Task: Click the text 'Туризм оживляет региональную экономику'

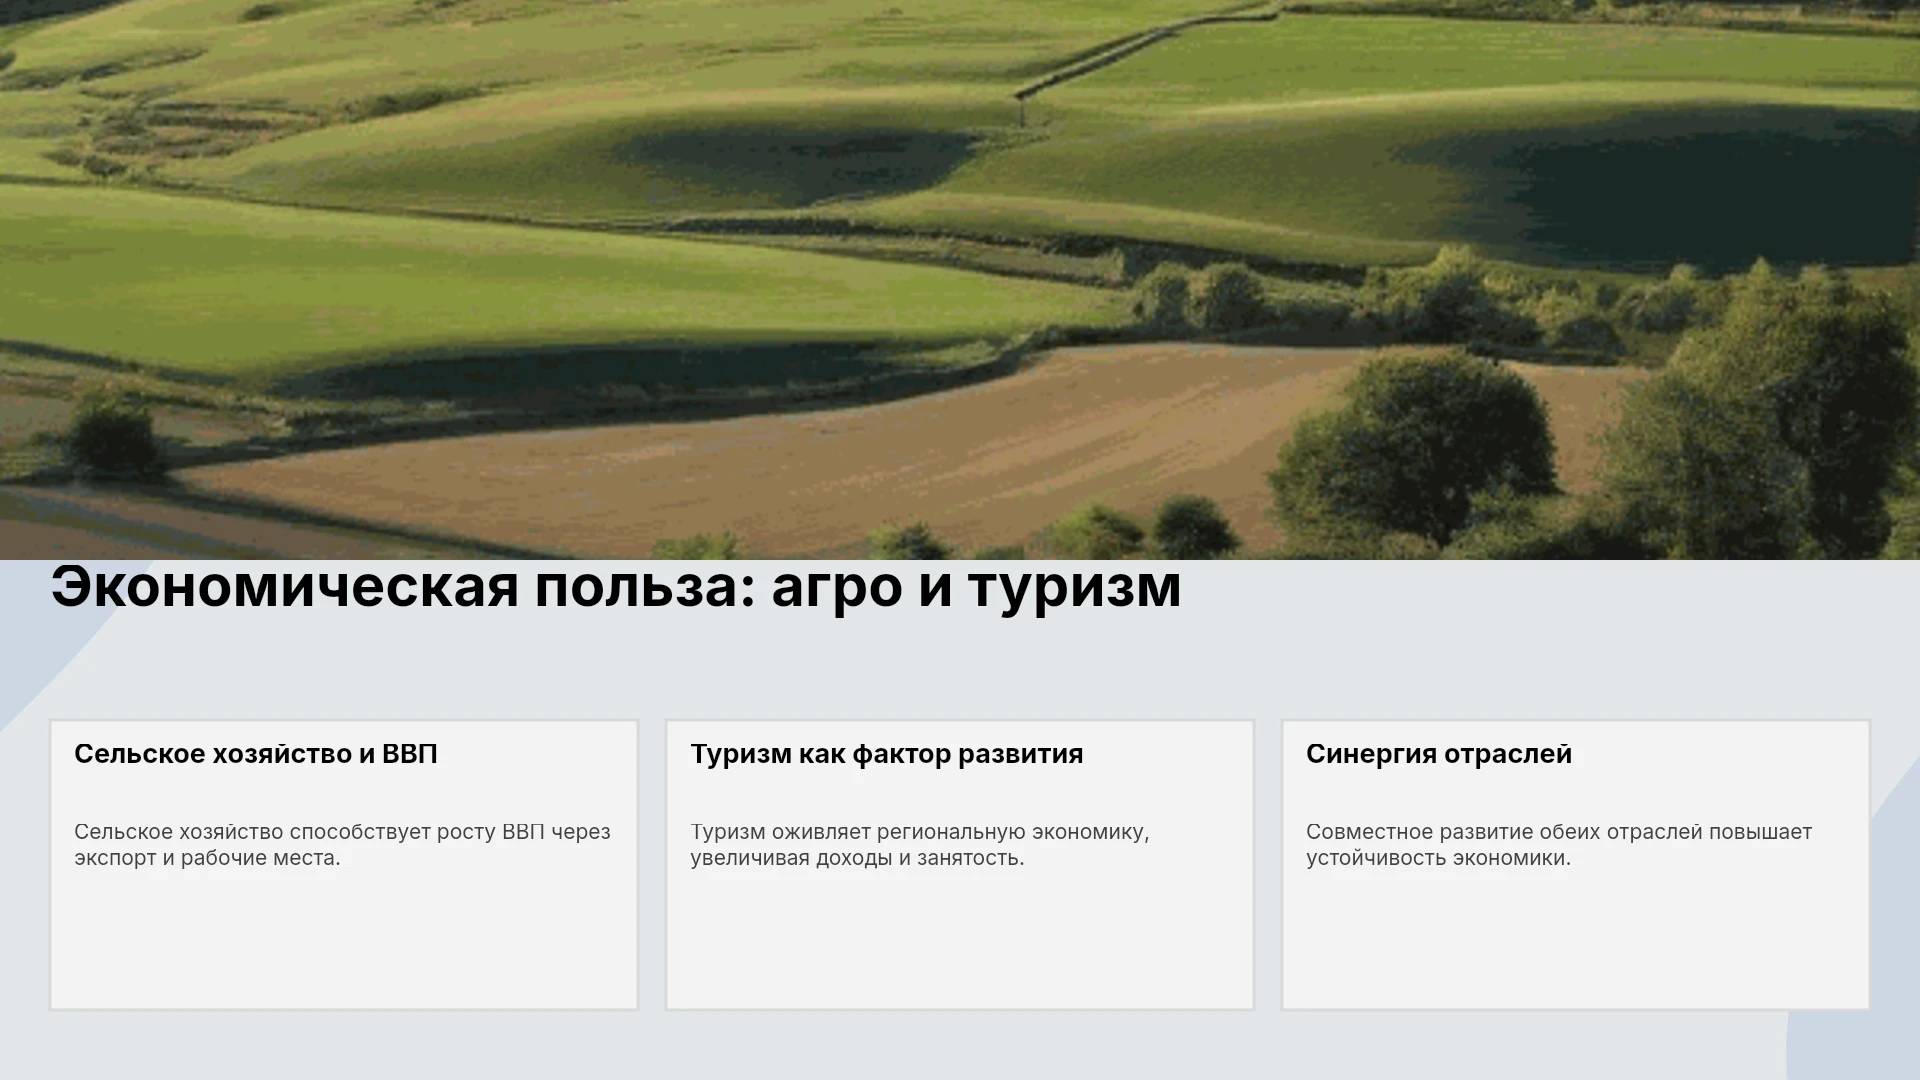Action: pyautogui.click(x=919, y=832)
